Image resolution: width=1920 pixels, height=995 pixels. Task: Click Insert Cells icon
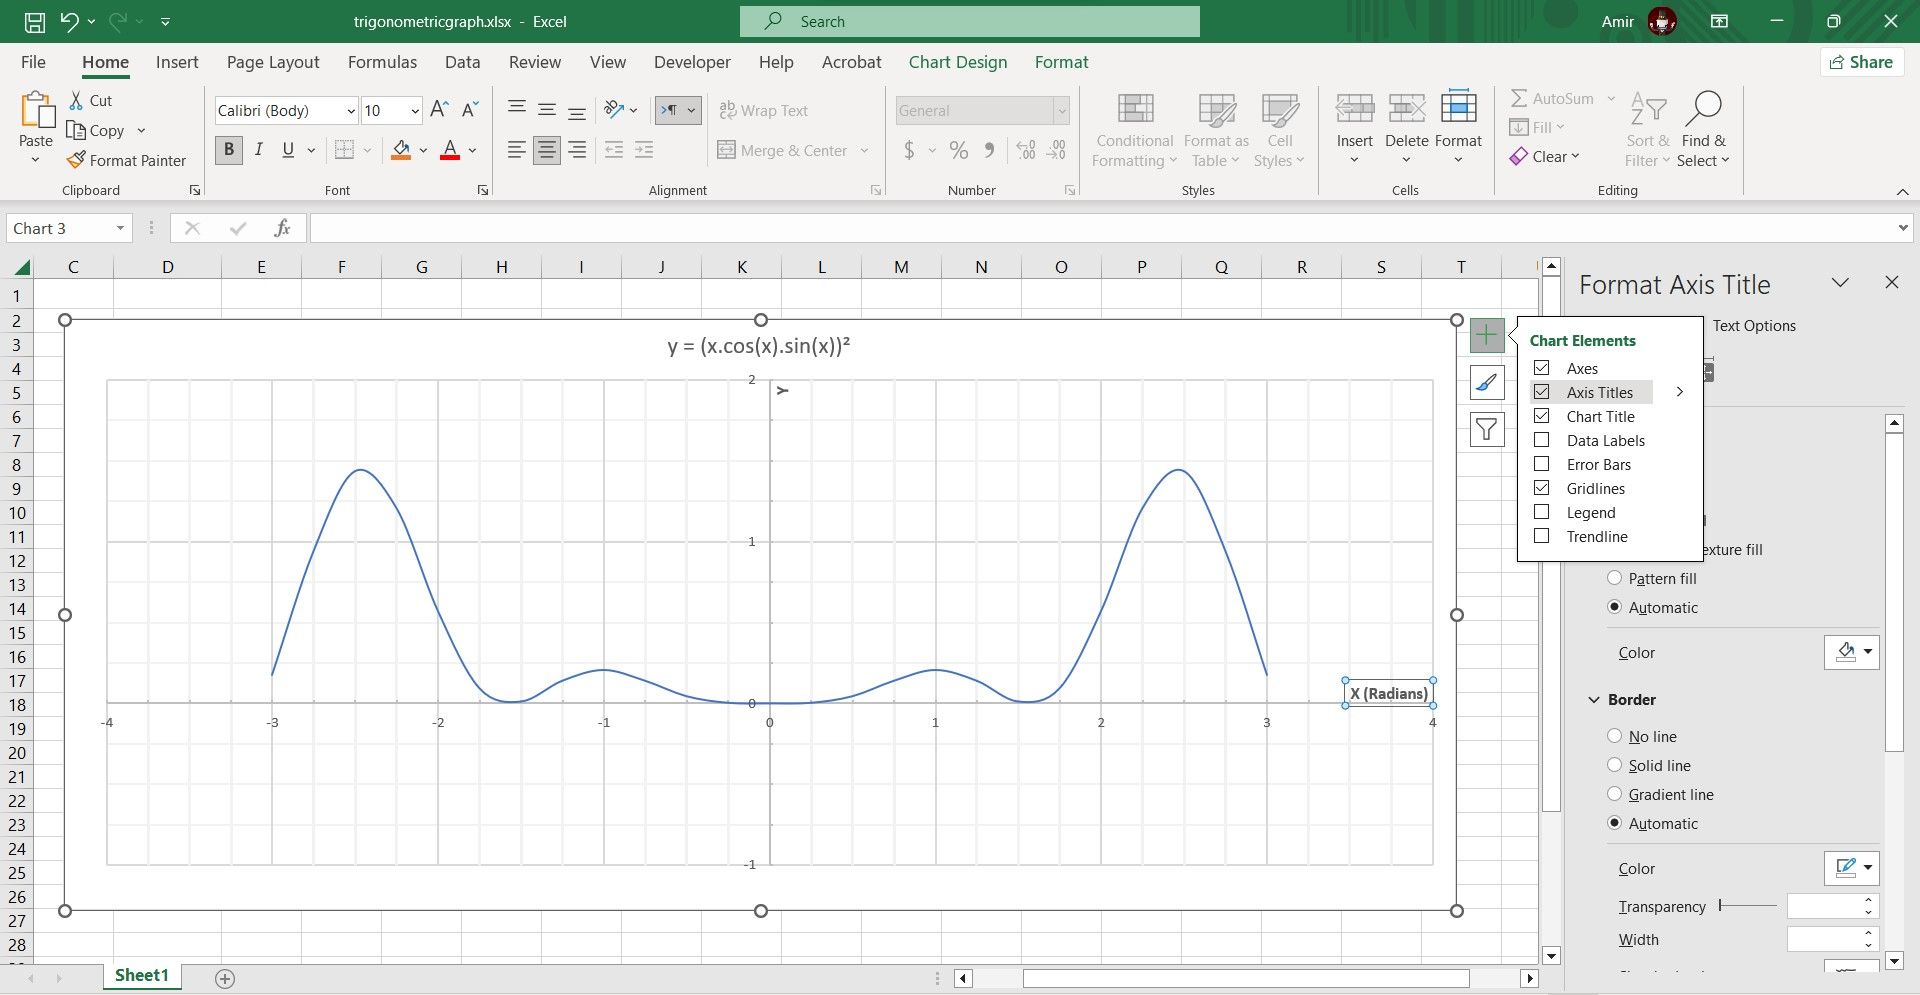(x=1355, y=108)
